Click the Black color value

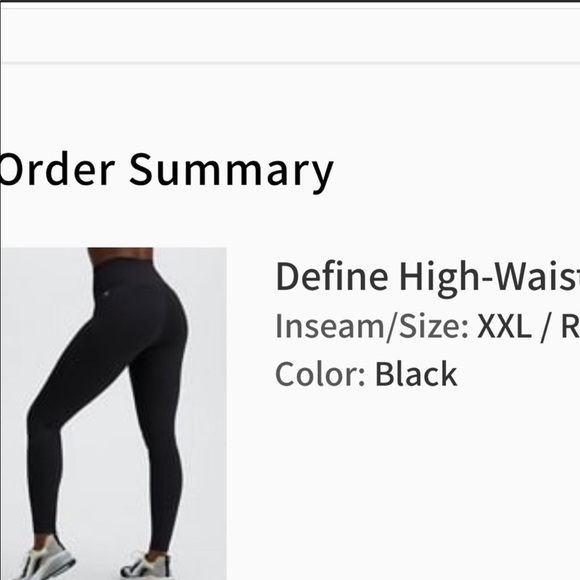[x=416, y=374]
